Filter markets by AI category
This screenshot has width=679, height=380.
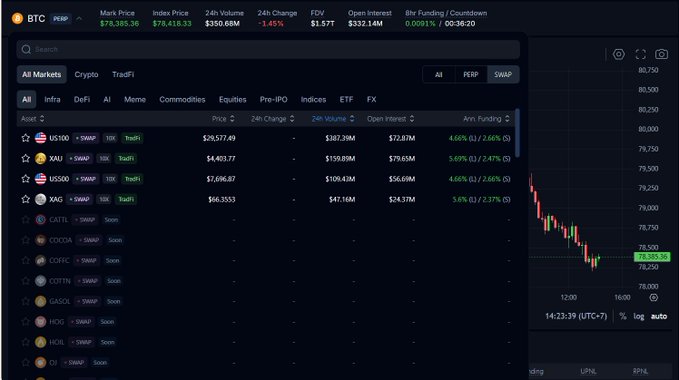(107, 100)
